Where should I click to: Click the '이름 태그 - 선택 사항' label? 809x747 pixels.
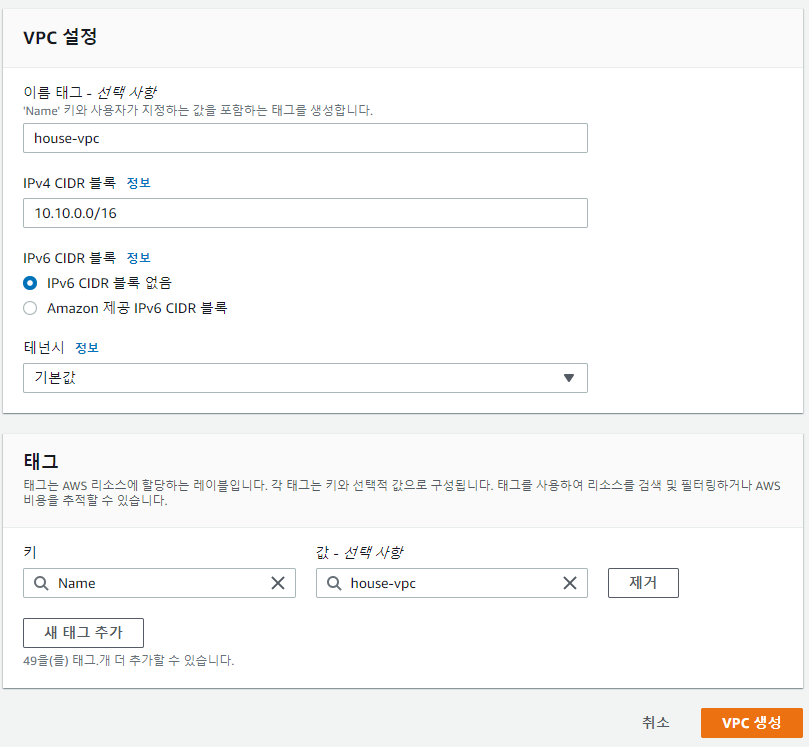coord(90,93)
